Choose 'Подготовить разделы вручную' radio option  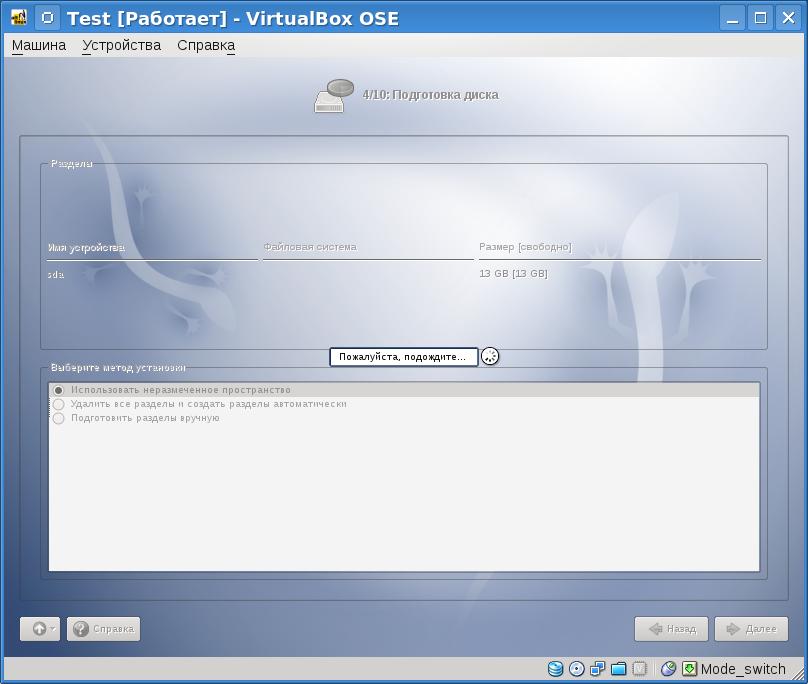click(59, 418)
